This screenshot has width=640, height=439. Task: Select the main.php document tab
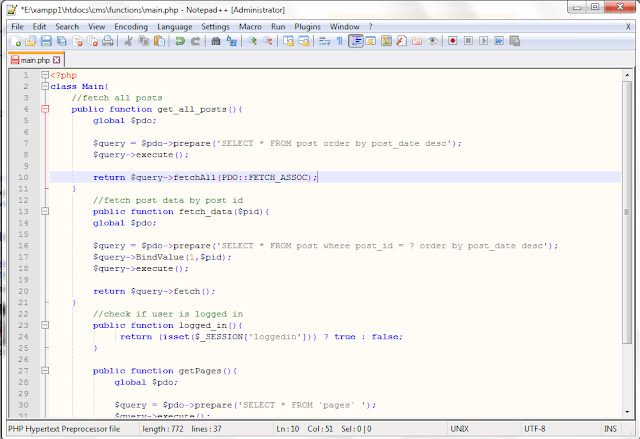(x=35, y=60)
